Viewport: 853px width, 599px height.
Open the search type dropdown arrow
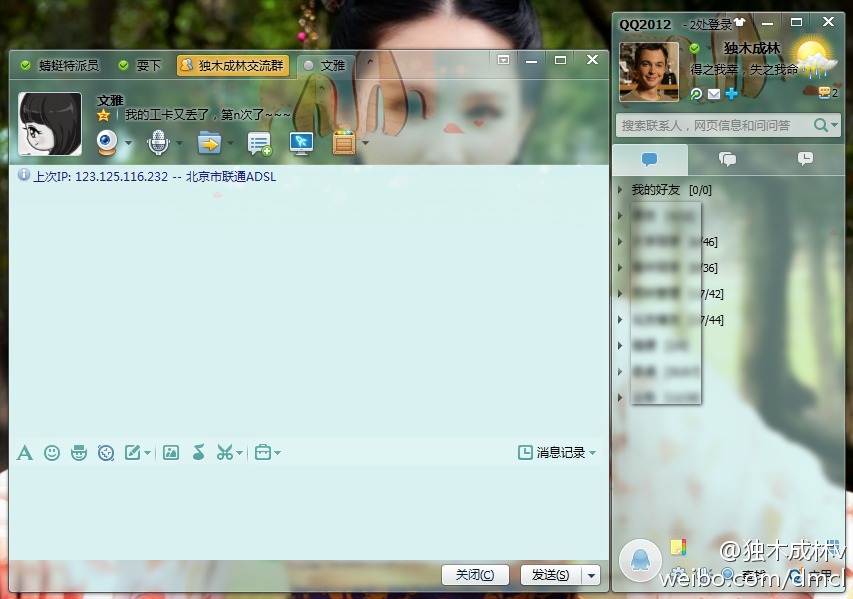point(835,126)
